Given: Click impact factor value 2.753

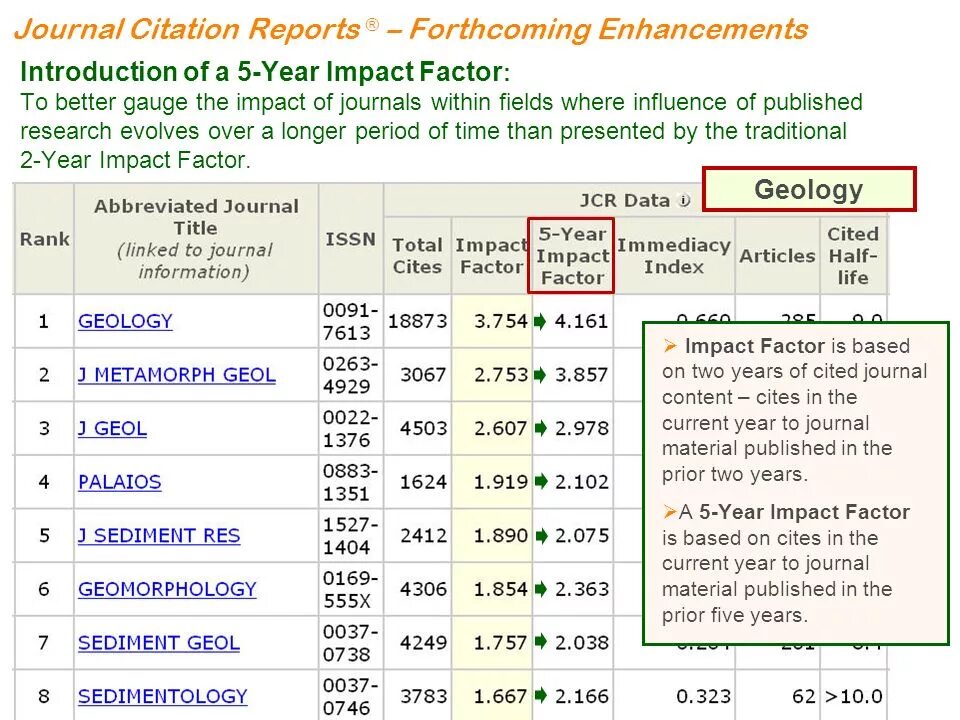Looking at the screenshot, I should point(501,374).
